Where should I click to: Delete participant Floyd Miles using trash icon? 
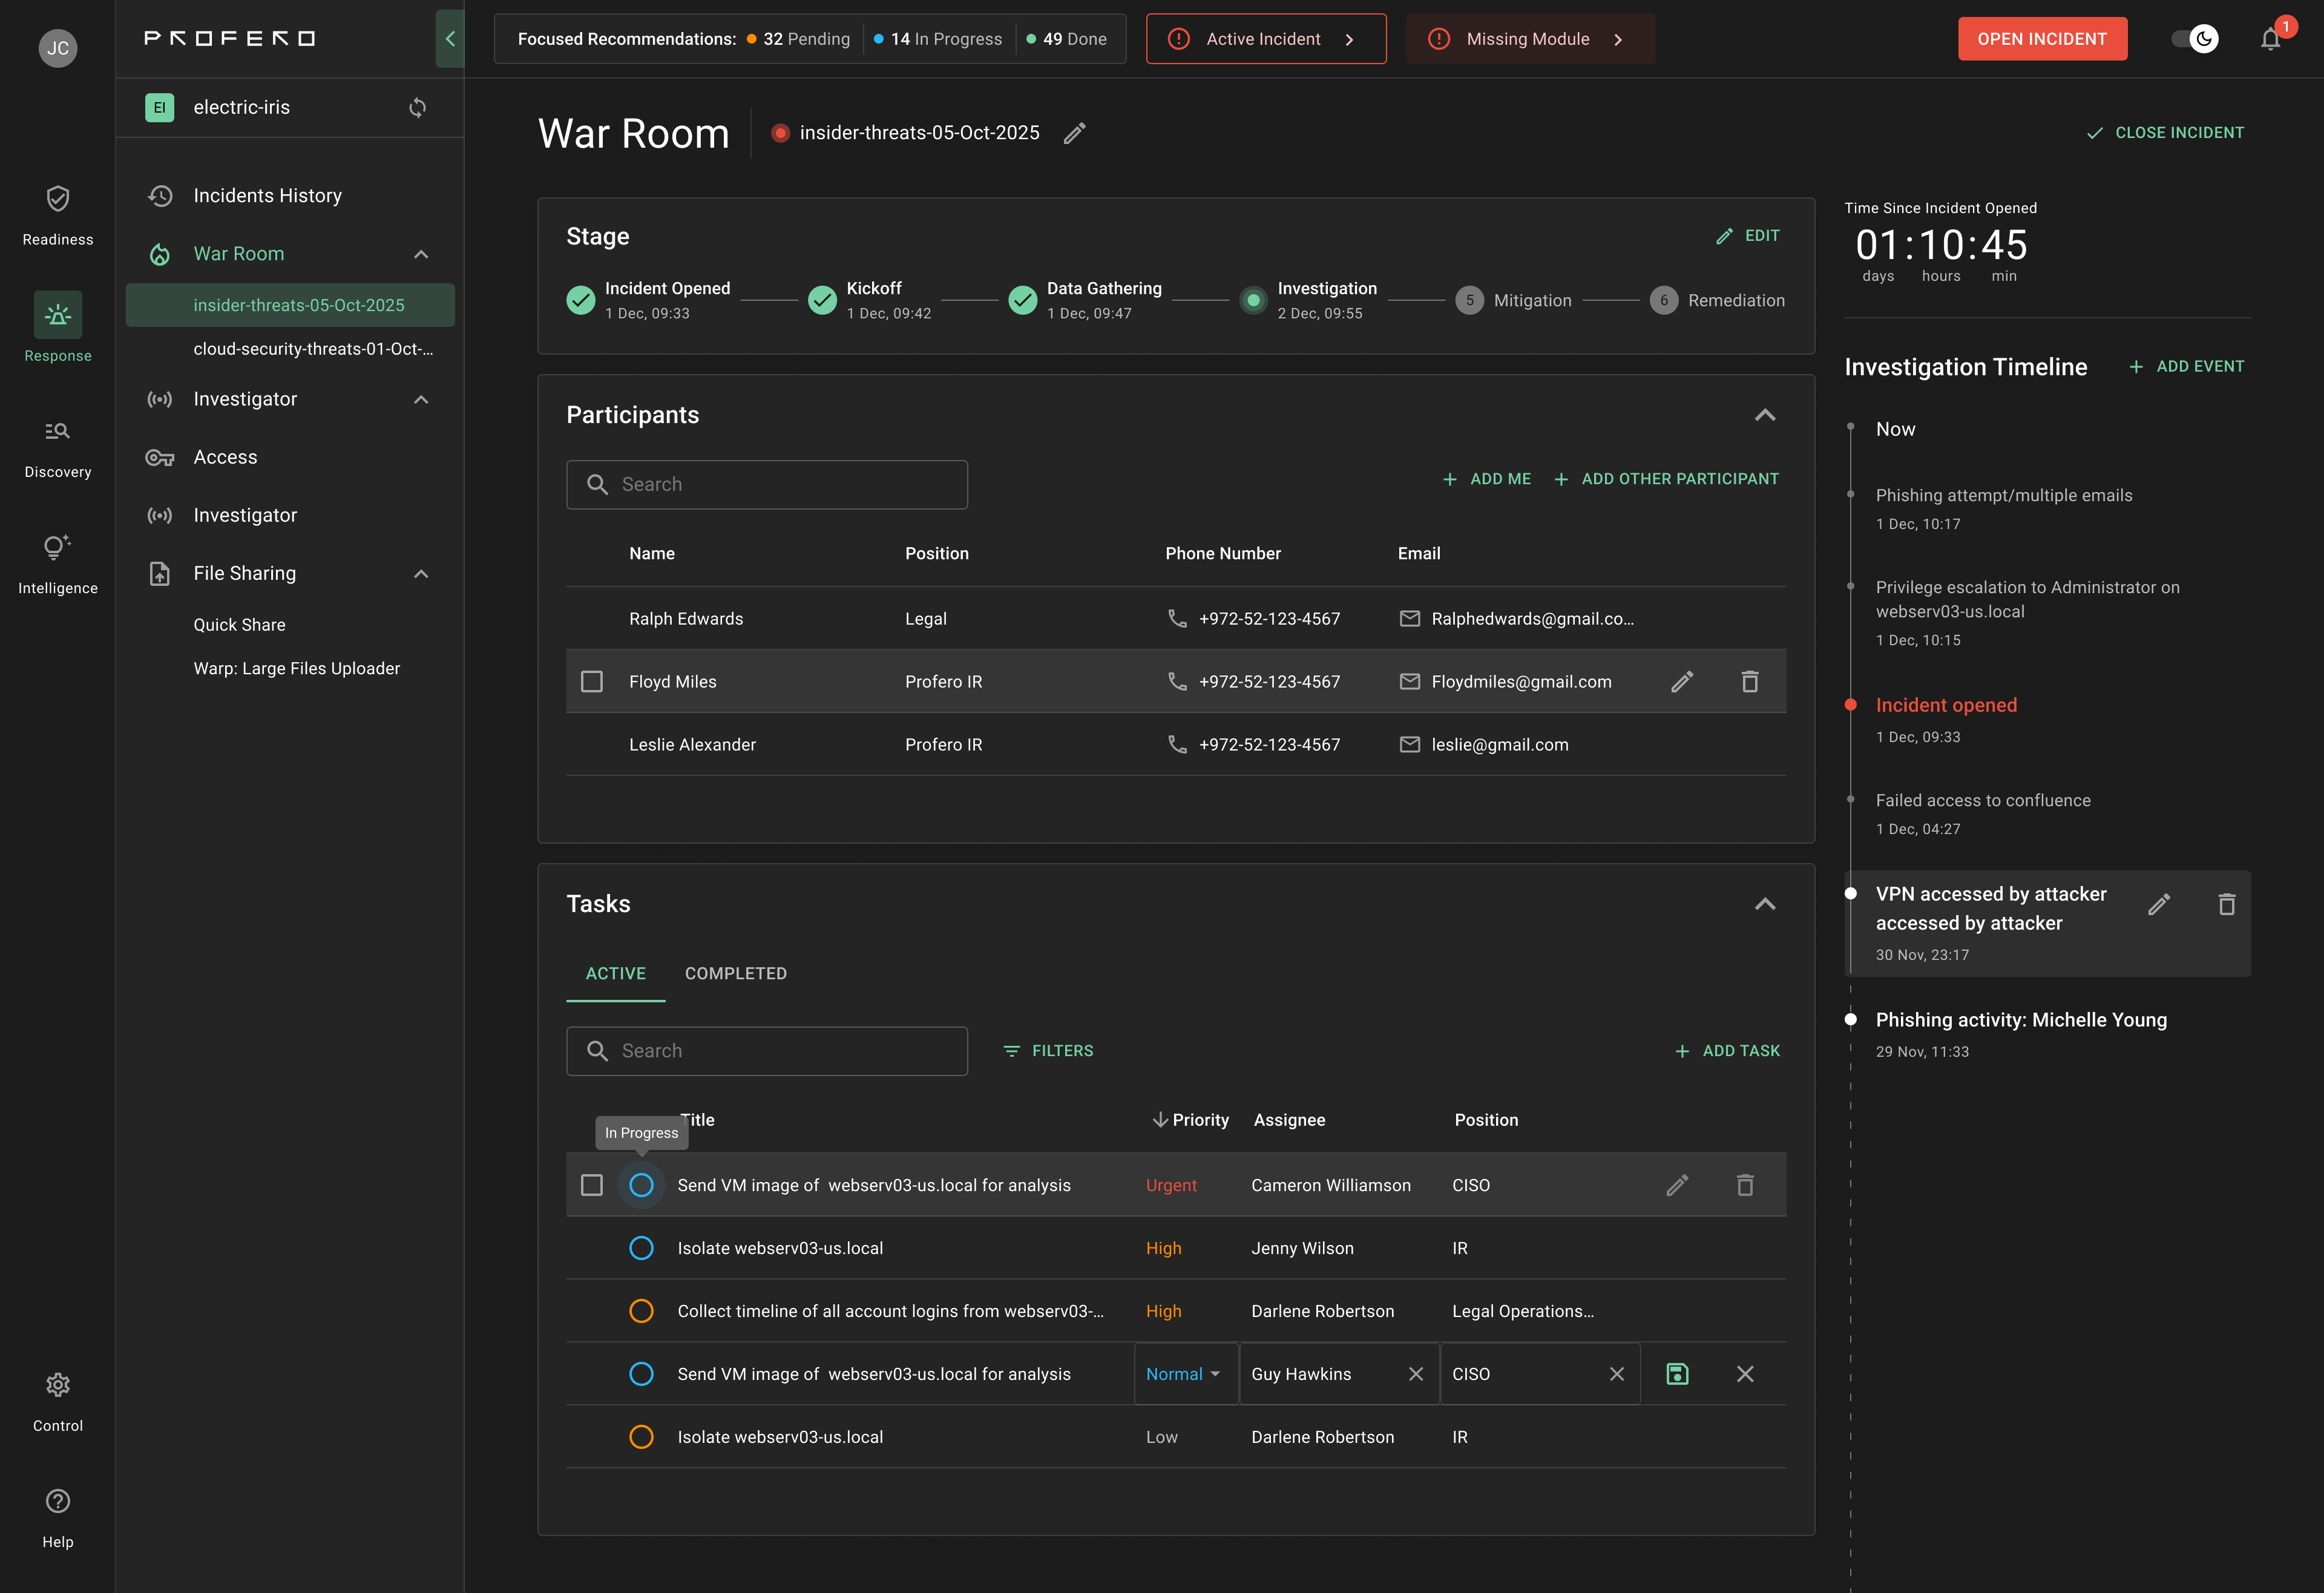point(1749,681)
